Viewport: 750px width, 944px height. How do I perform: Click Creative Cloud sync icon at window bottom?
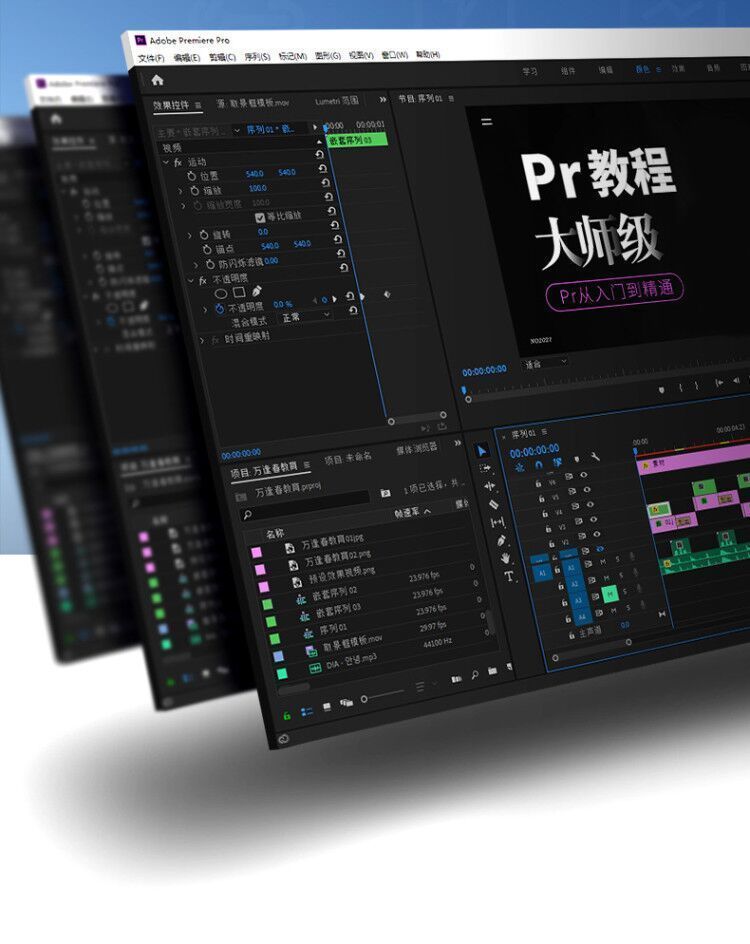[x=284, y=738]
